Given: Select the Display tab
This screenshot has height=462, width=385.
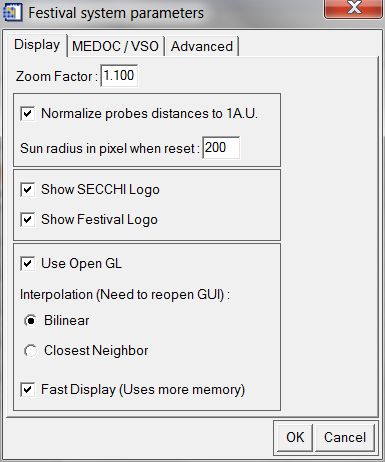Looking at the screenshot, I should [37, 45].
